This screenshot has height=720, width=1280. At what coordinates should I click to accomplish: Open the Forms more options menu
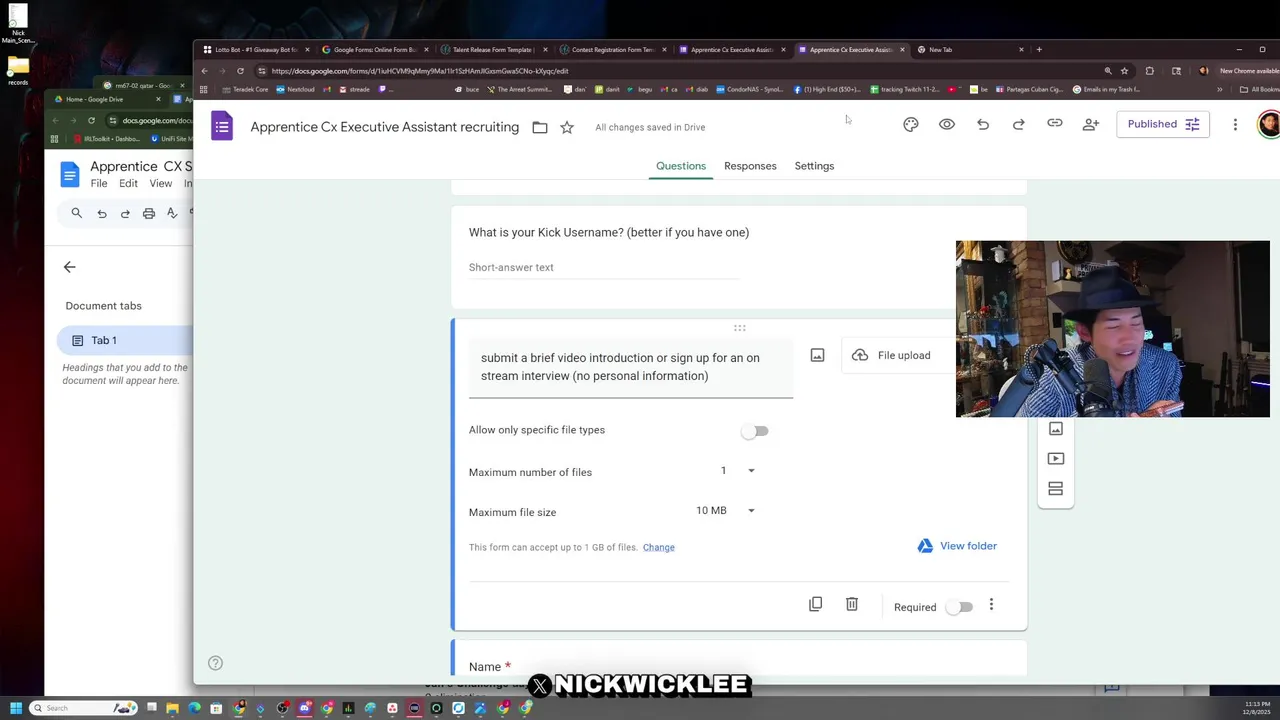pos(1235,124)
